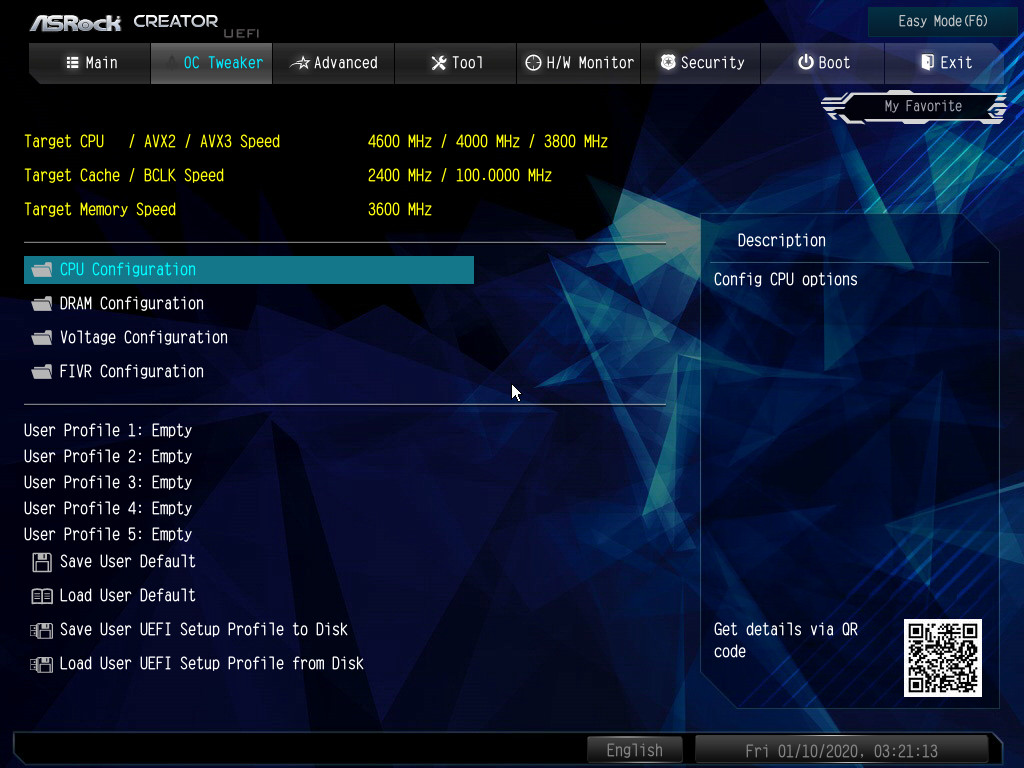
Task: Click the Voltage Configuration folder icon
Action: pyautogui.click(x=41, y=338)
